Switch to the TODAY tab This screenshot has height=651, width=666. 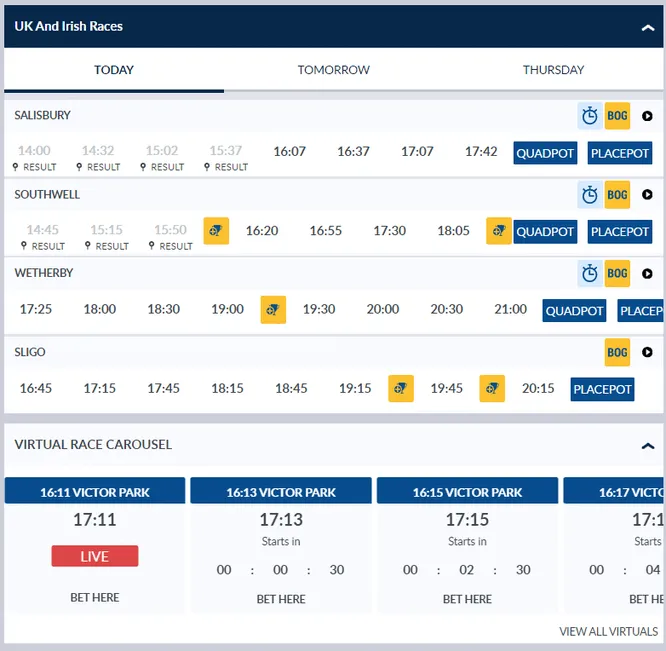point(114,70)
